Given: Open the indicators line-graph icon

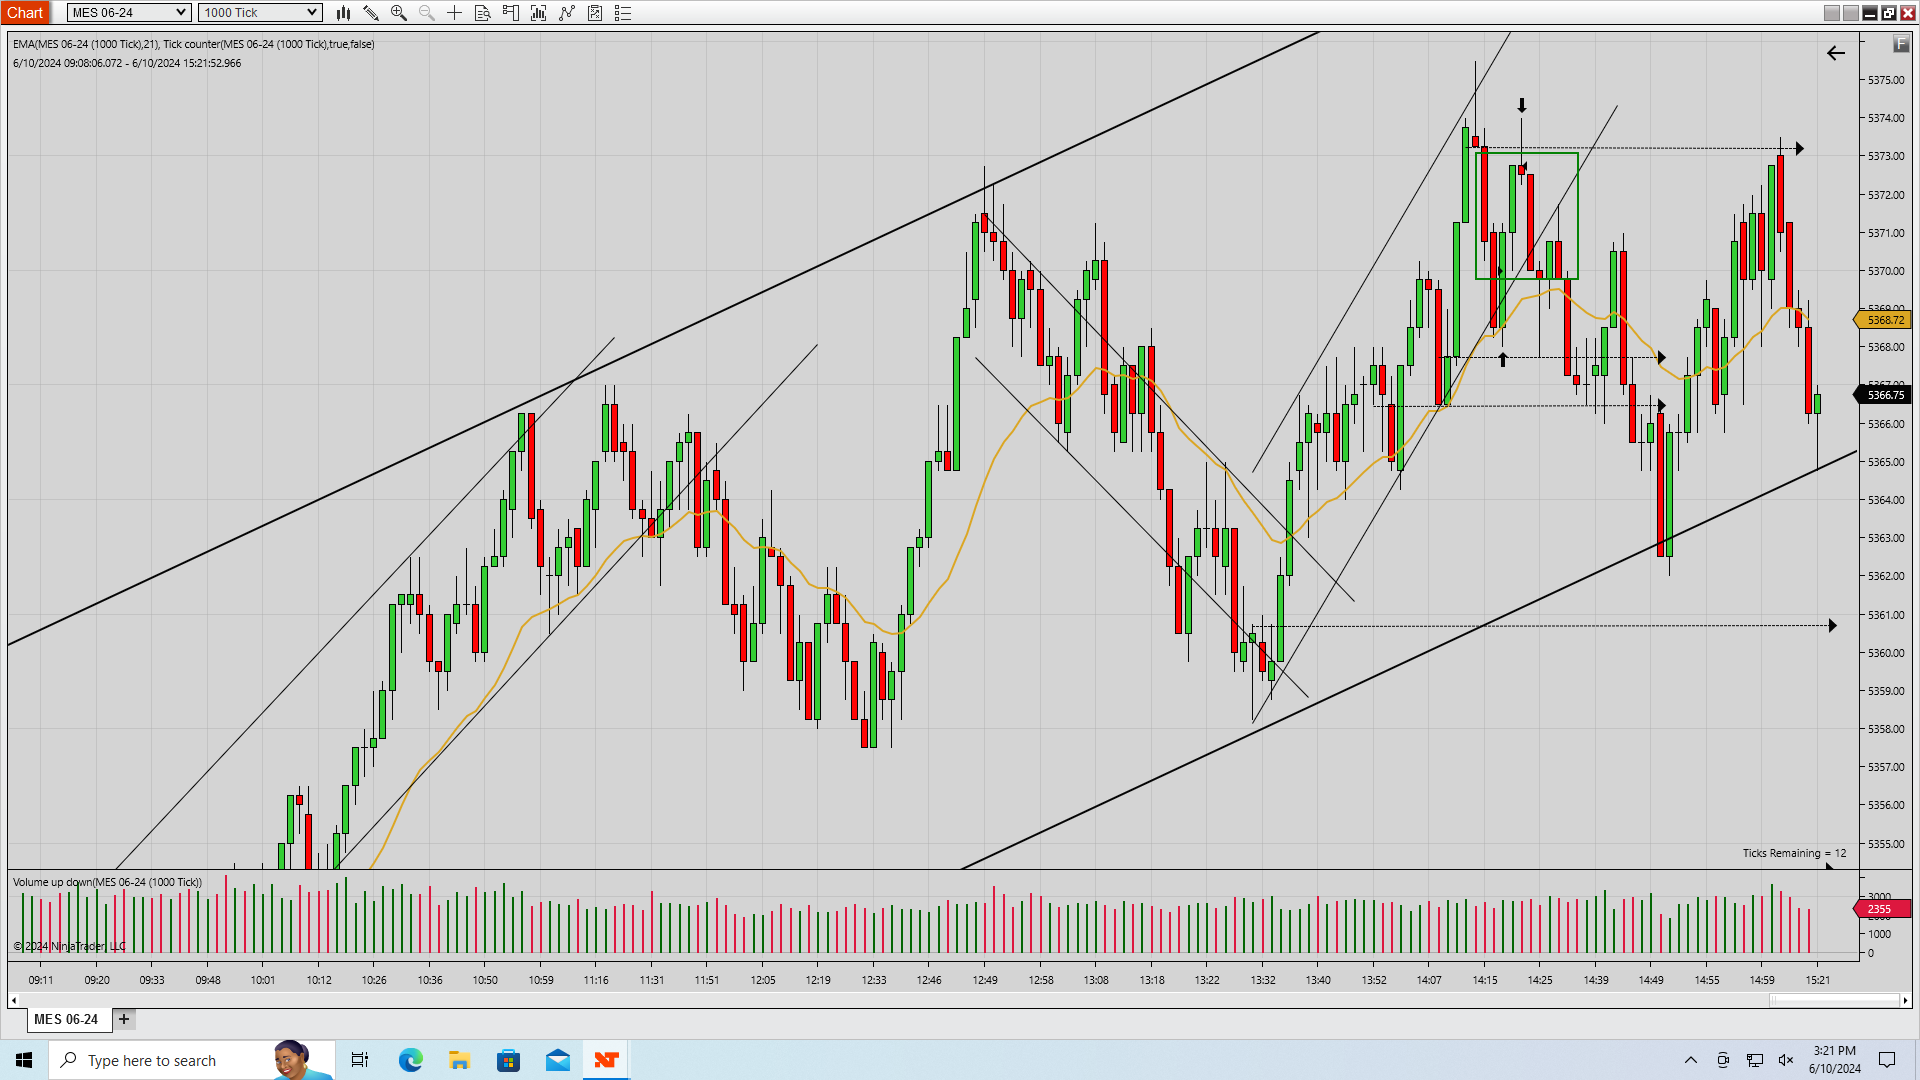Looking at the screenshot, I should coord(567,13).
